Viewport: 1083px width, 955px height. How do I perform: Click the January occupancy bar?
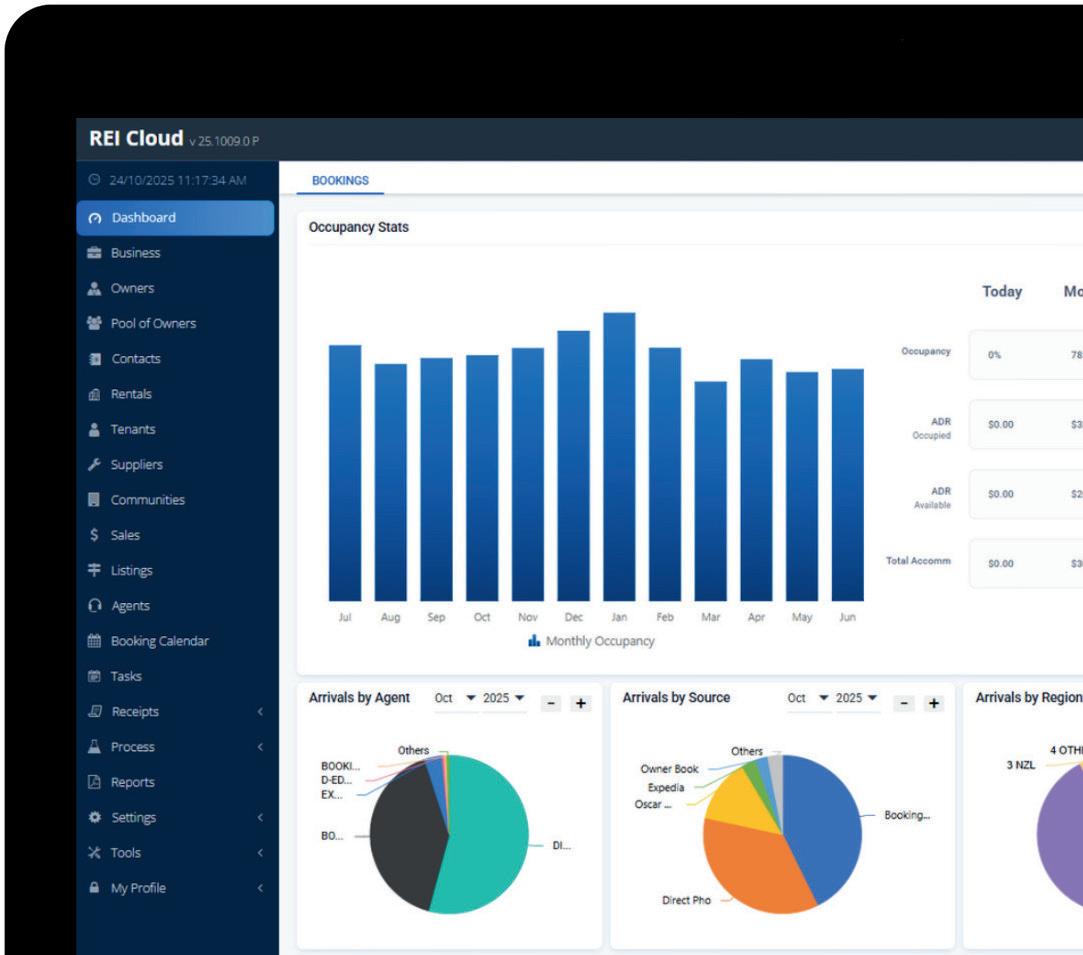point(619,456)
